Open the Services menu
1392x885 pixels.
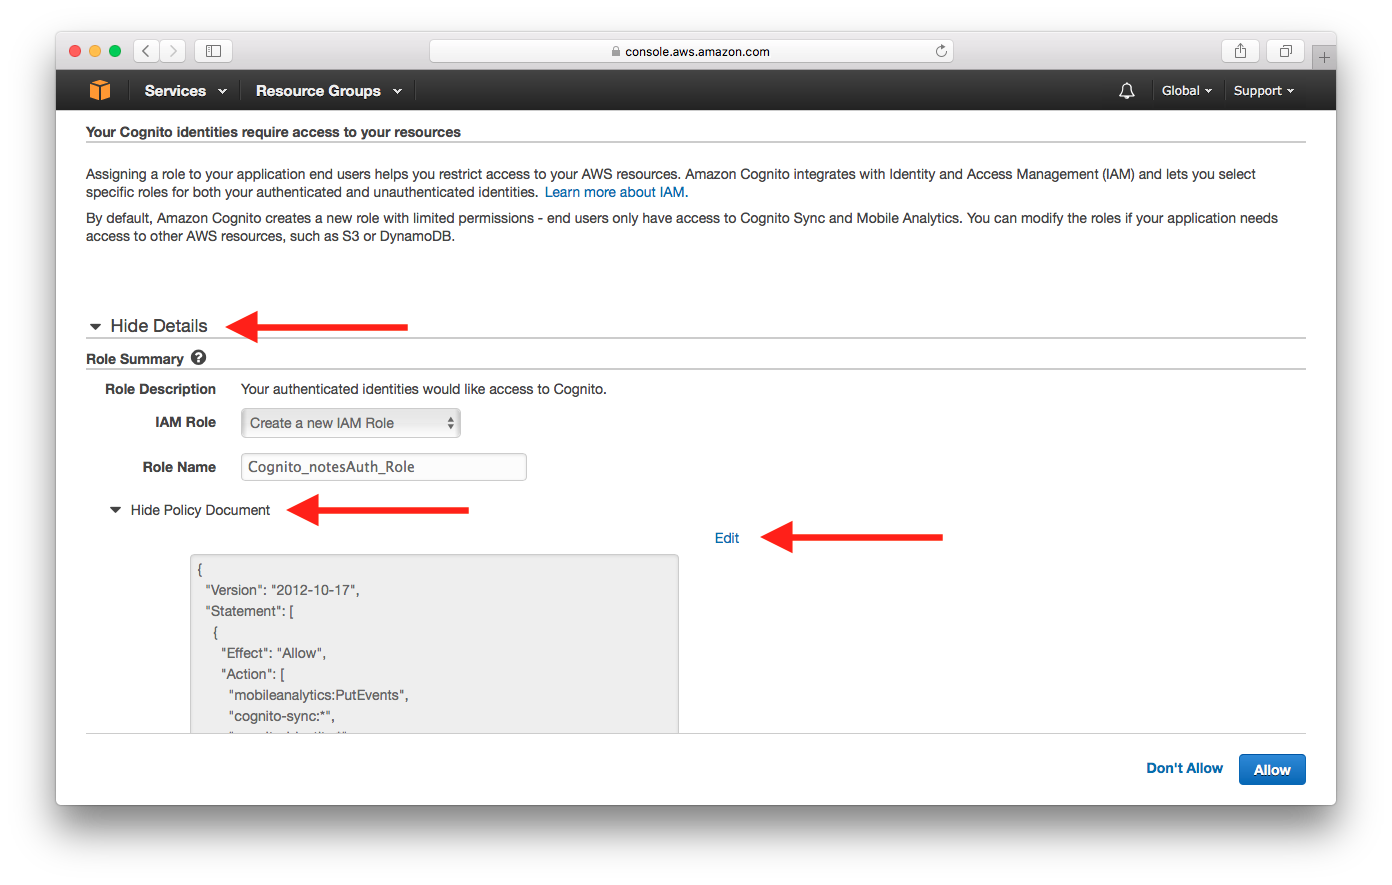point(186,91)
